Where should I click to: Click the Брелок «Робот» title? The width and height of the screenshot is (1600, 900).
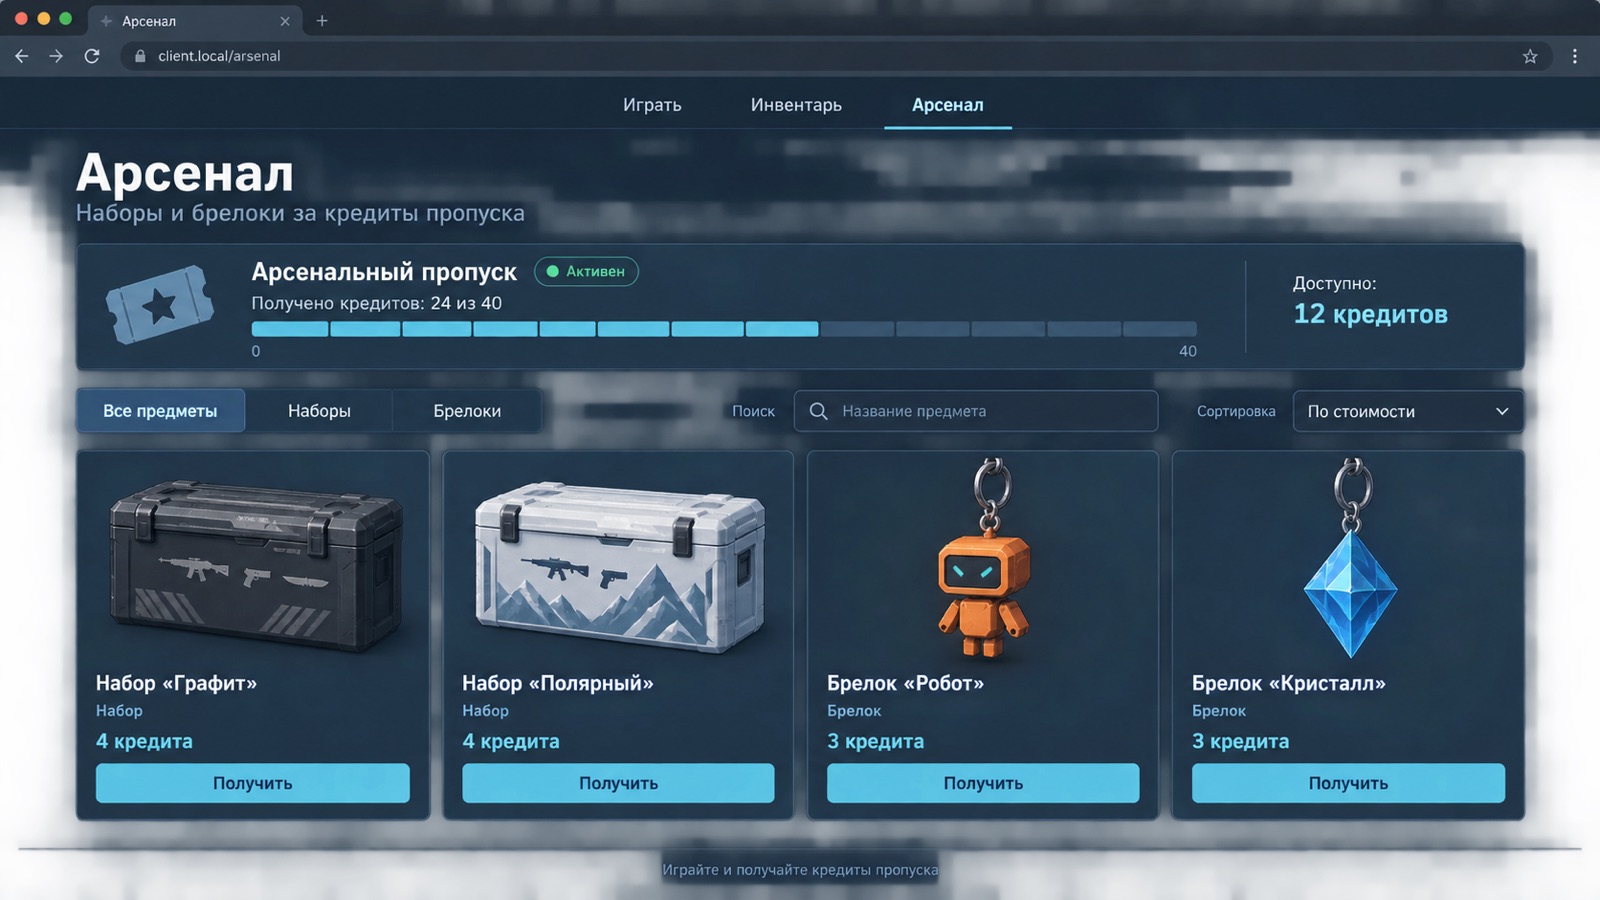click(x=905, y=683)
